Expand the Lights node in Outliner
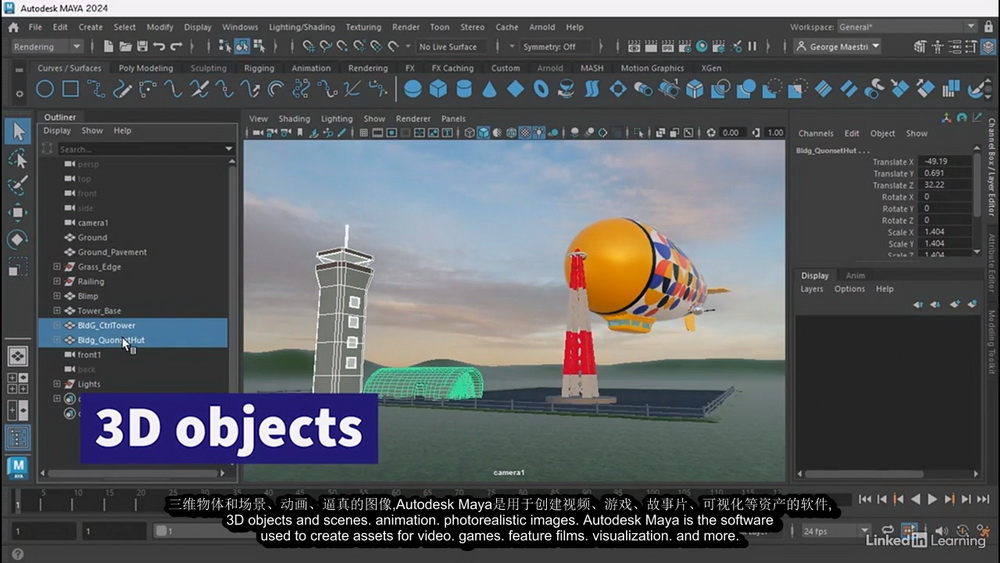The width and height of the screenshot is (1000, 563). 57,384
